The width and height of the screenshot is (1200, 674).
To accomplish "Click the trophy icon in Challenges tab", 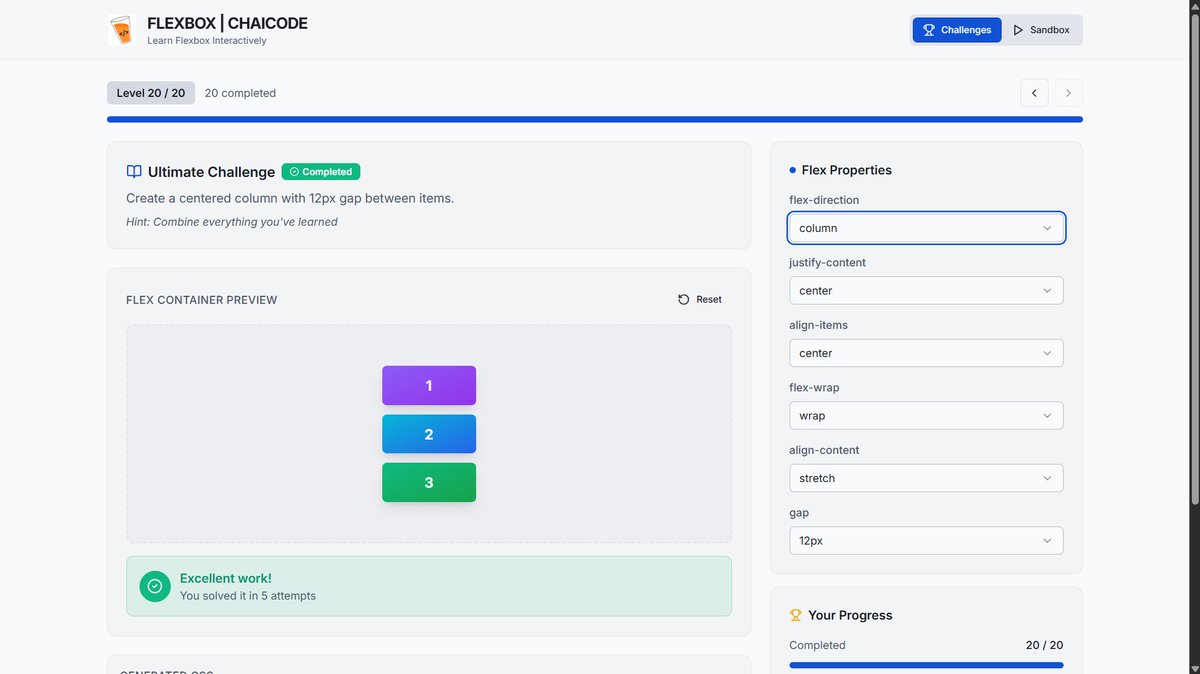I will [929, 30].
